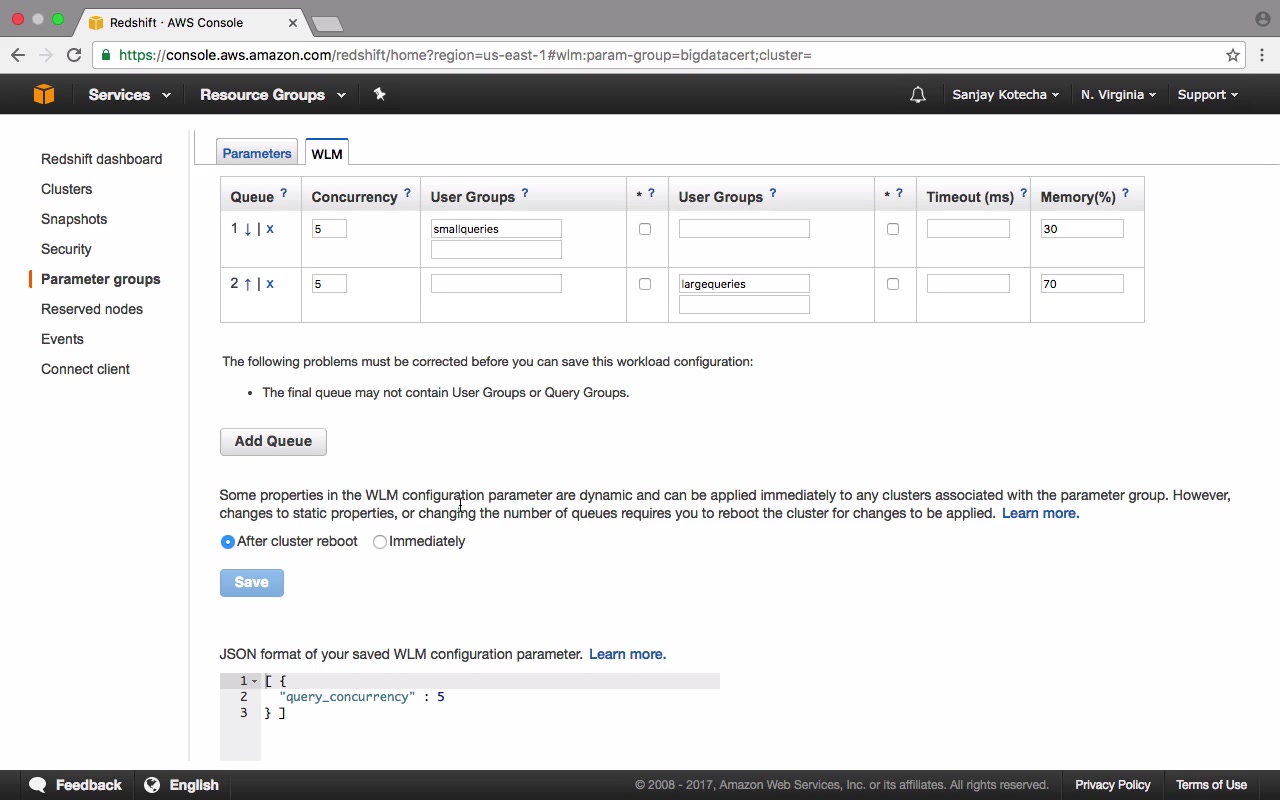The image size is (1280, 800).
Task: Show help for the Timeout (ms) column
Action: click(x=1023, y=194)
